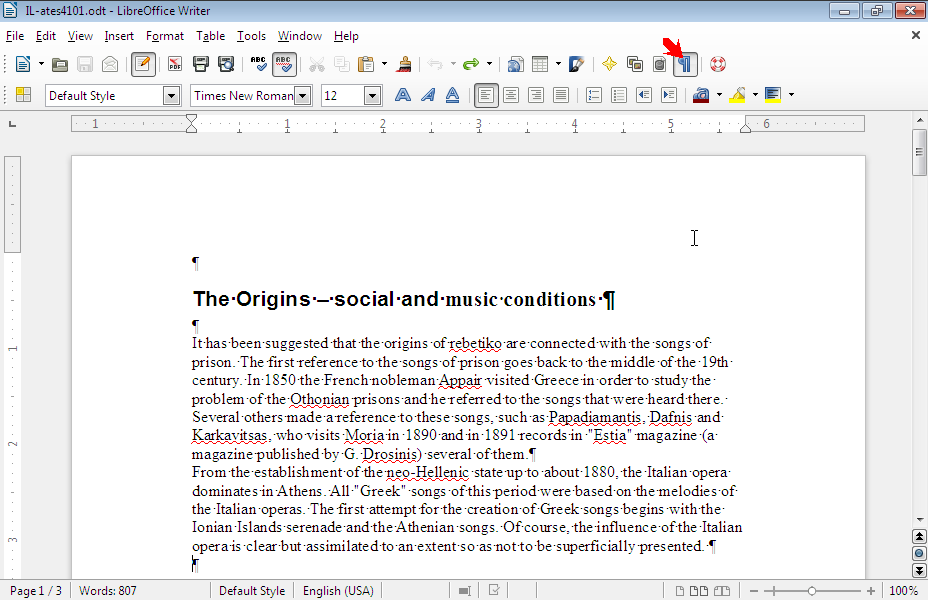This screenshot has height=600, width=928.
Task: Insert a Hyperlink
Action: pos(515,64)
